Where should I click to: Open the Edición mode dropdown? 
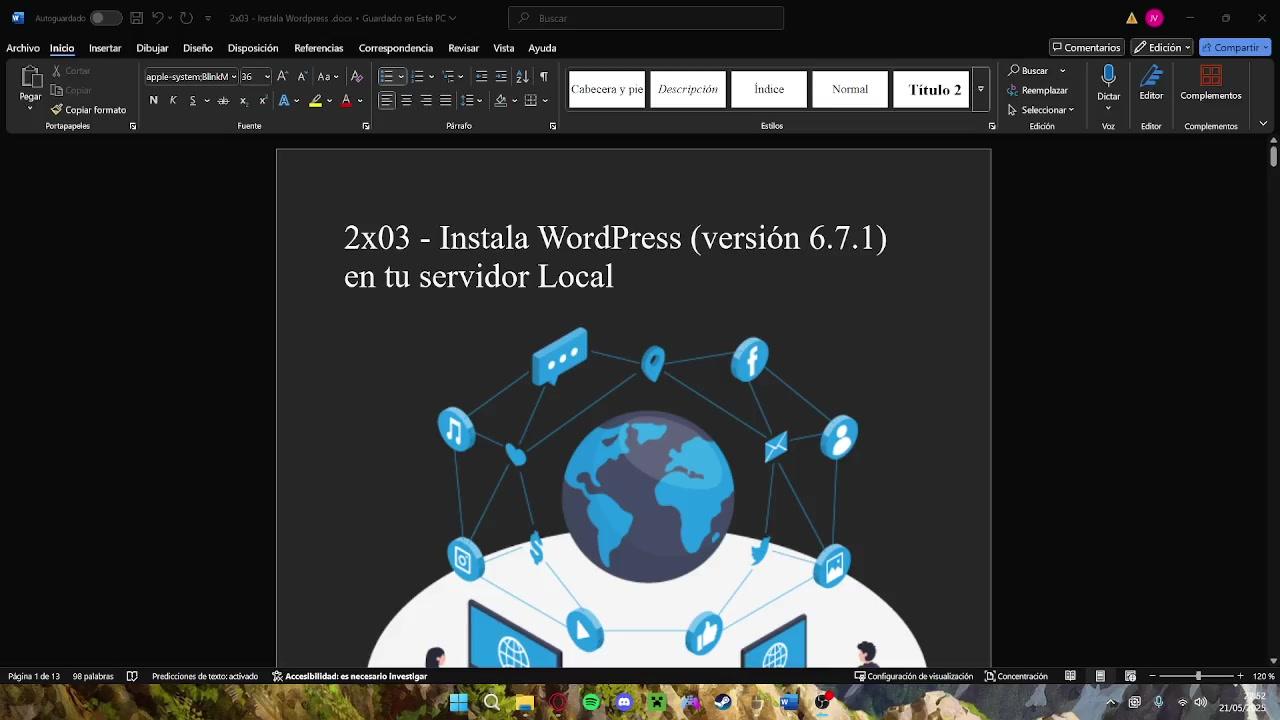click(1162, 47)
